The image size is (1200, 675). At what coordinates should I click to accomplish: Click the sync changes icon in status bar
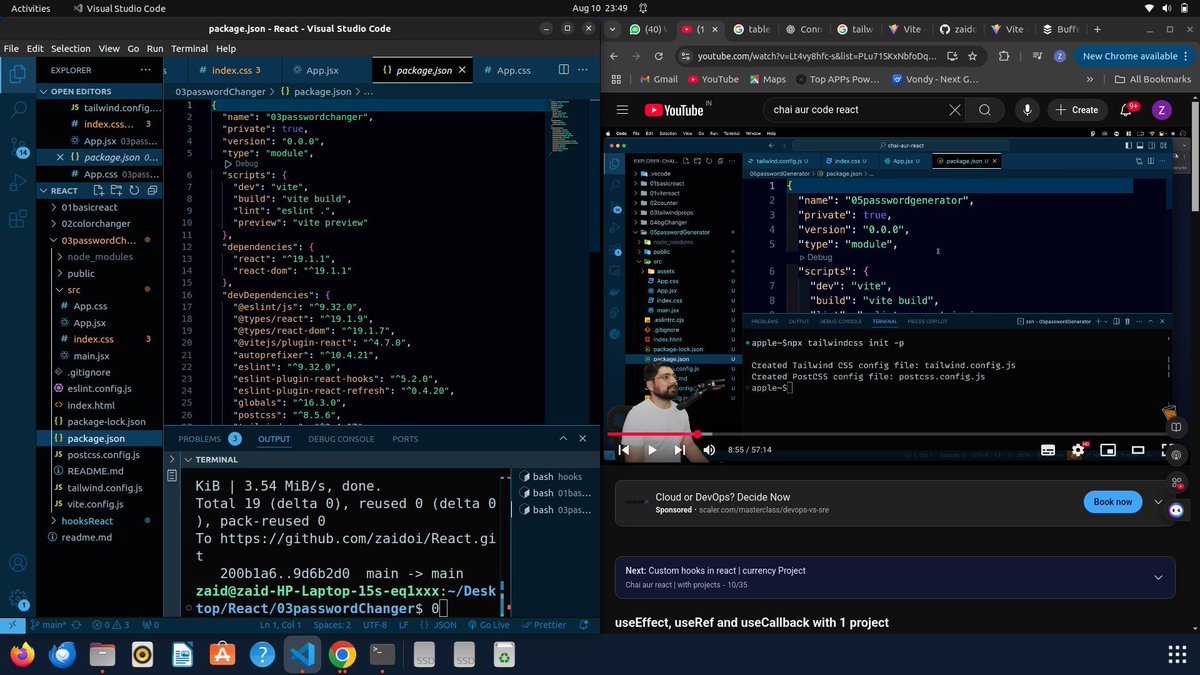(x=77, y=625)
